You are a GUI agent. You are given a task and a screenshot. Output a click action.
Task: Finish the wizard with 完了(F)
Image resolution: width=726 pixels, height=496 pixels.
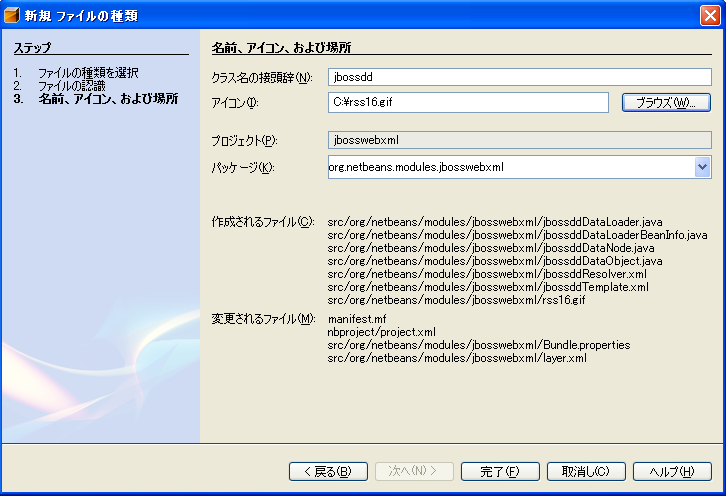[500, 471]
